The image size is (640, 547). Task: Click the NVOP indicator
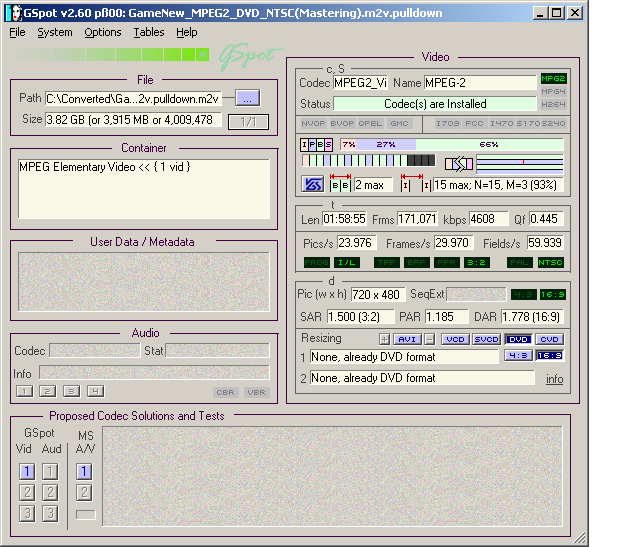313,123
